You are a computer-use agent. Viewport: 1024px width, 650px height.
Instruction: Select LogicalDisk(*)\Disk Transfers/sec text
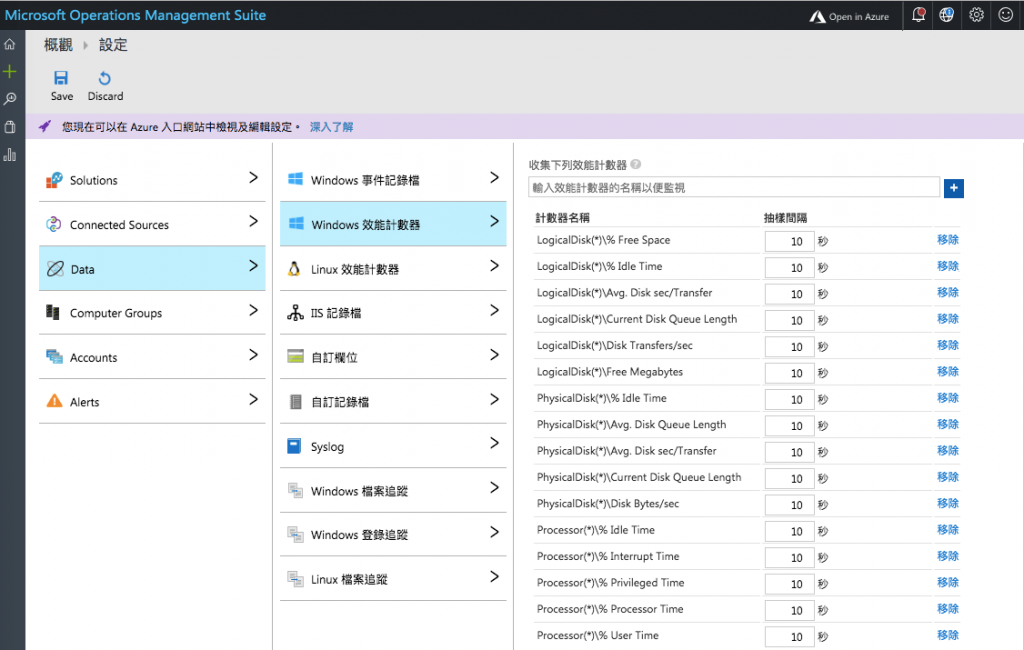coord(615,345)
